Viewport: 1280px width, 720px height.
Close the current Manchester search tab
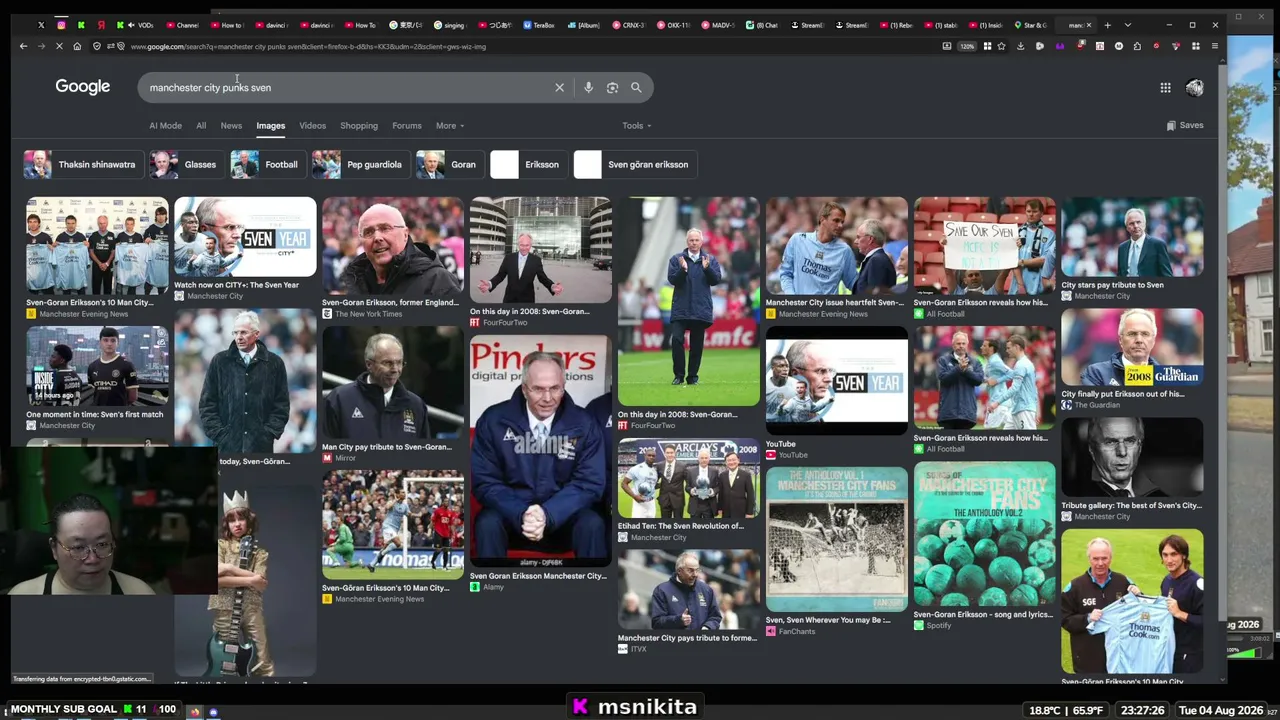pyautogui.click(x=1090, y=25)
